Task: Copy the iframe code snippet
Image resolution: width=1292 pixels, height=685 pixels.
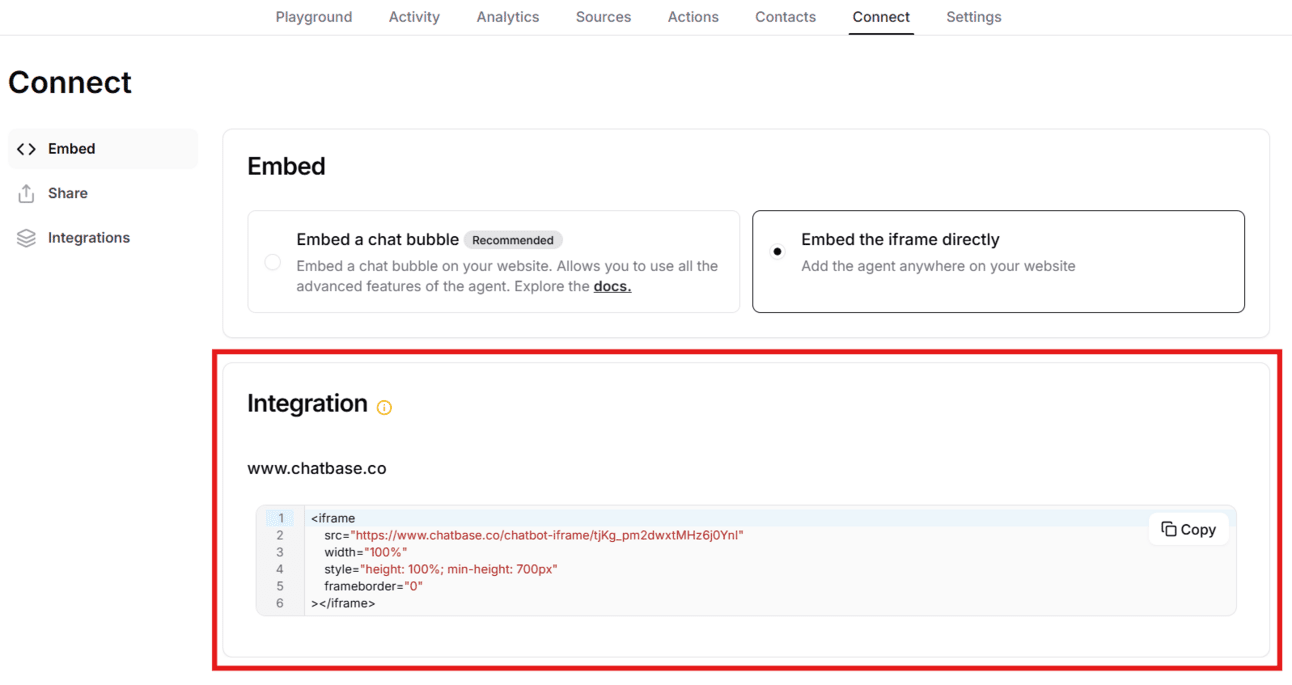Action: (1188, 529)
